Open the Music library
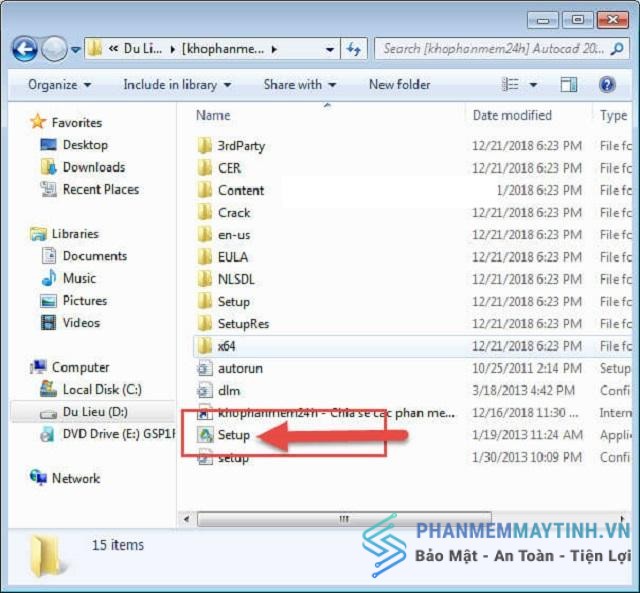 [79, 278]
